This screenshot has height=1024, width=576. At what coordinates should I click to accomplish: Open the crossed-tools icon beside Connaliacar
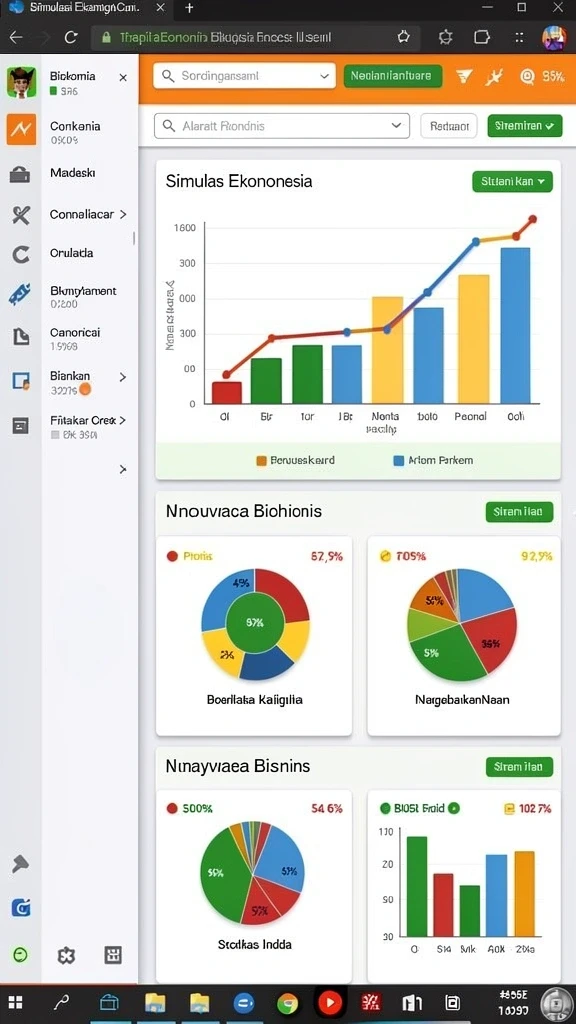(21, 215)
